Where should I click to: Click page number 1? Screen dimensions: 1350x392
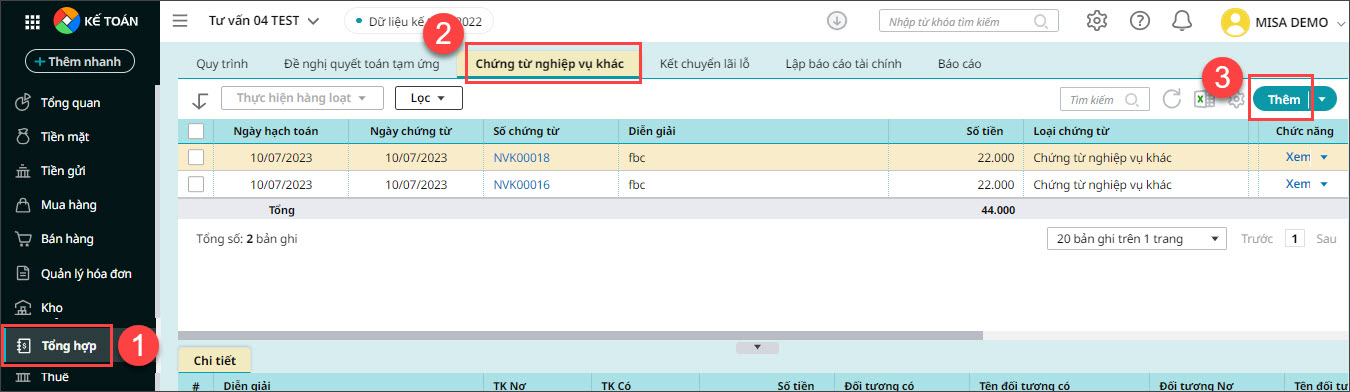click(1295, 239)
